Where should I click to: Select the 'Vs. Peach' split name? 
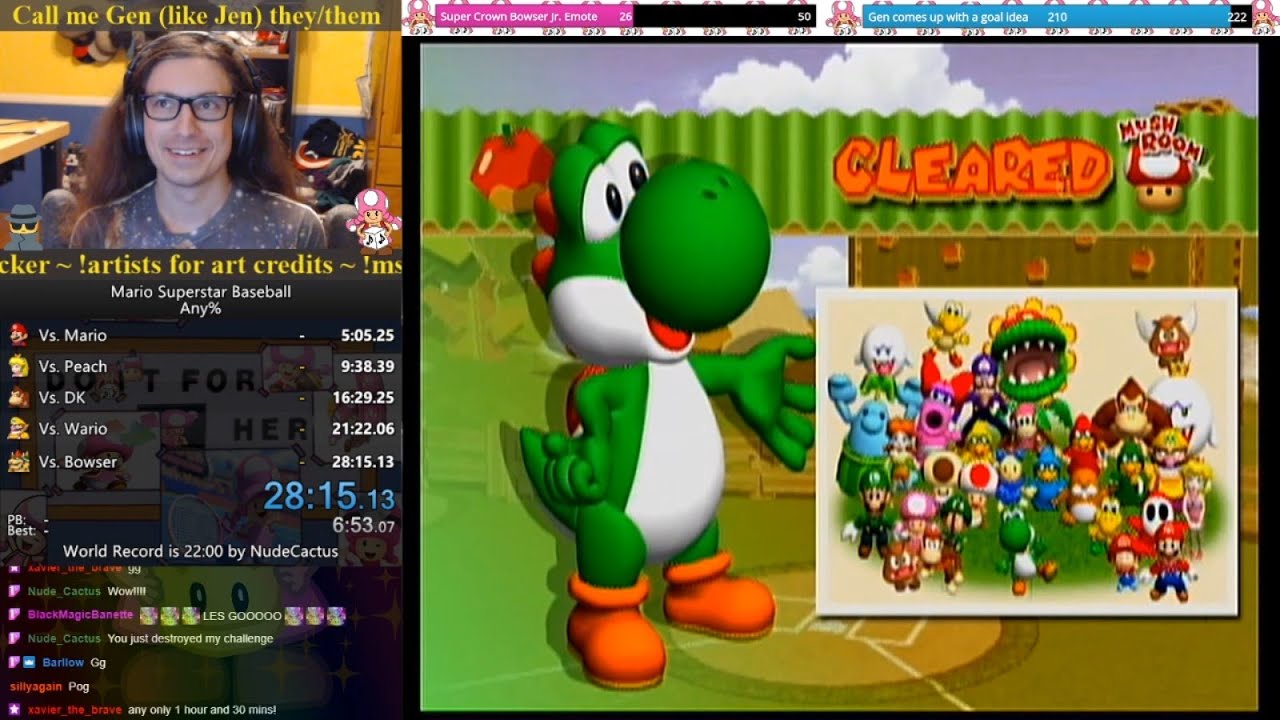(x=72, y=366)
